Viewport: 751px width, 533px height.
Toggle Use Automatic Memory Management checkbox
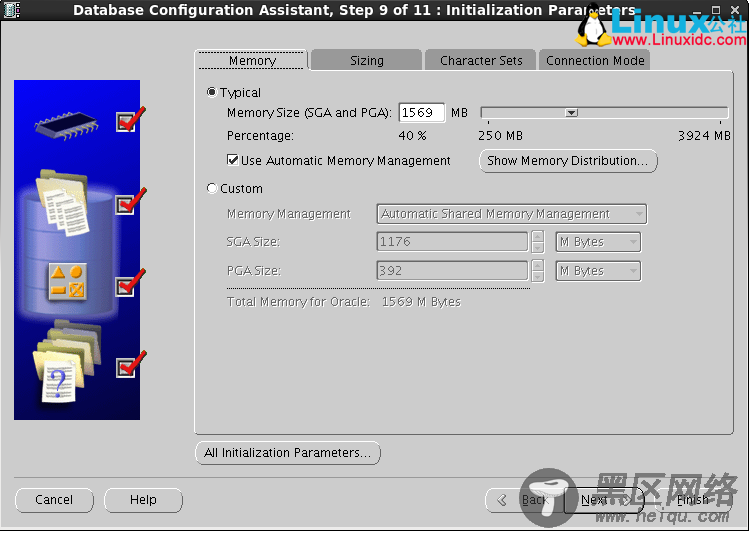tap(233, 160)
